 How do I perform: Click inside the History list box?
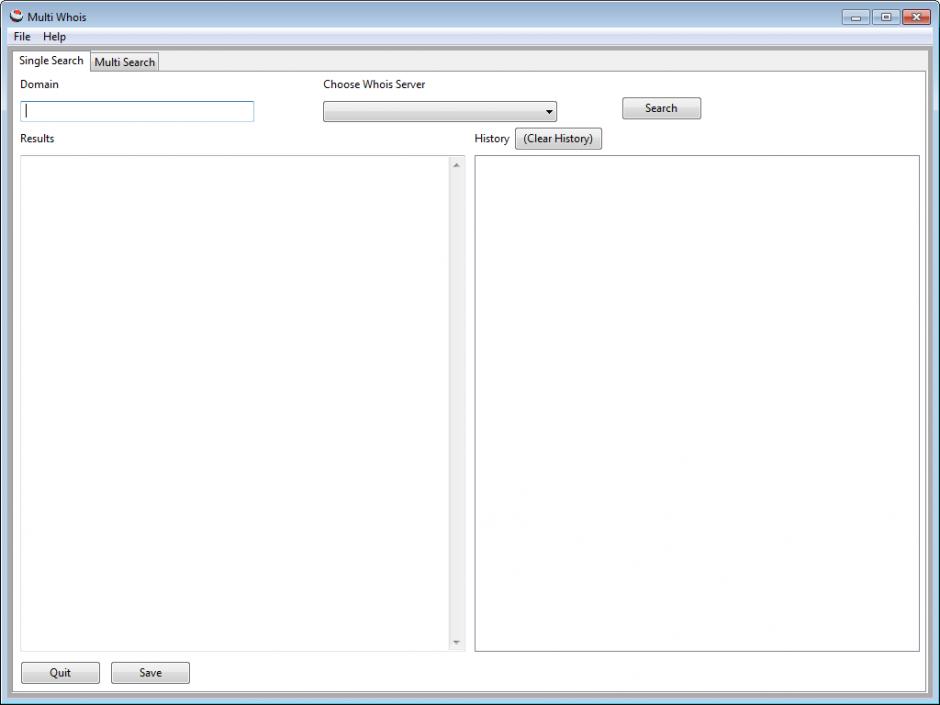click(x=696, y=400)
